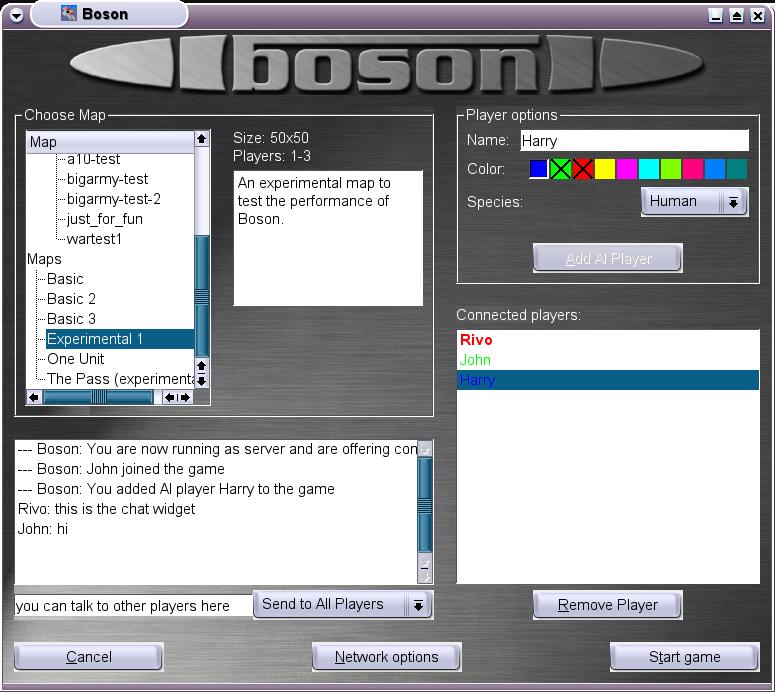Pick the magenta player color

(x=627, y=169)
